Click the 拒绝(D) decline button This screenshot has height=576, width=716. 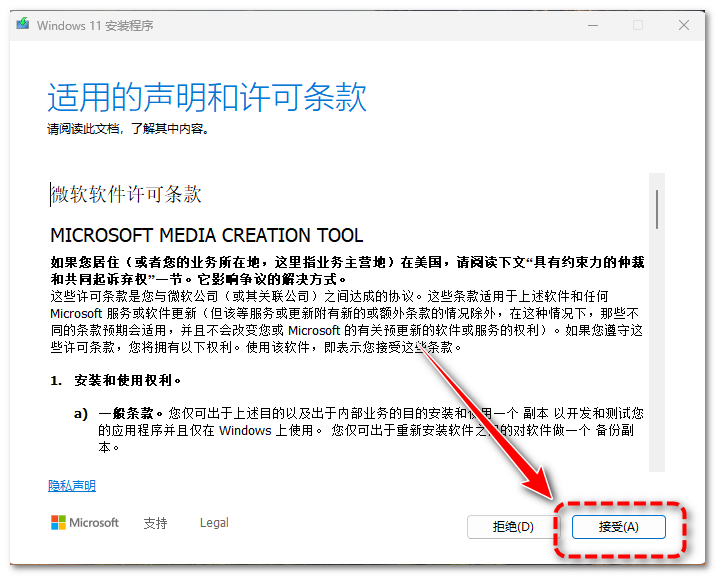point(513,527)
